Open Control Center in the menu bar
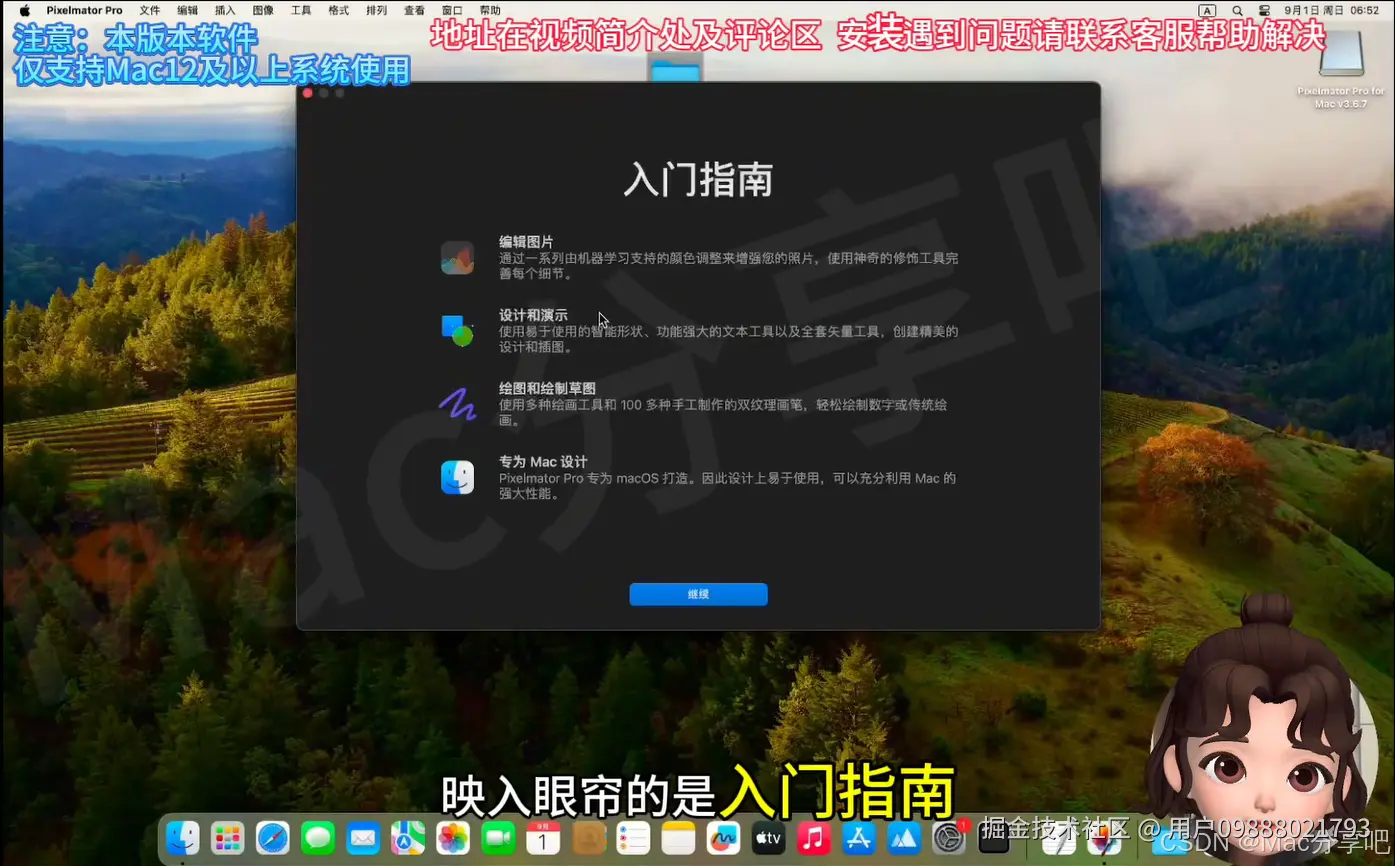The width and height of the screenshot is (1395, 866). [1266, 10]
